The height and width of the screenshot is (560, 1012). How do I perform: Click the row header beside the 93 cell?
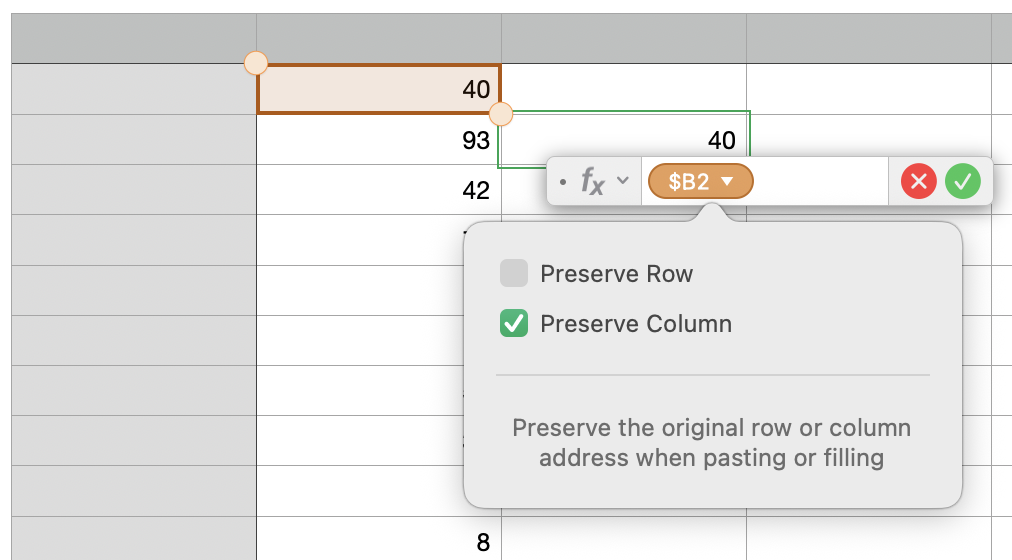pos(133,140)
